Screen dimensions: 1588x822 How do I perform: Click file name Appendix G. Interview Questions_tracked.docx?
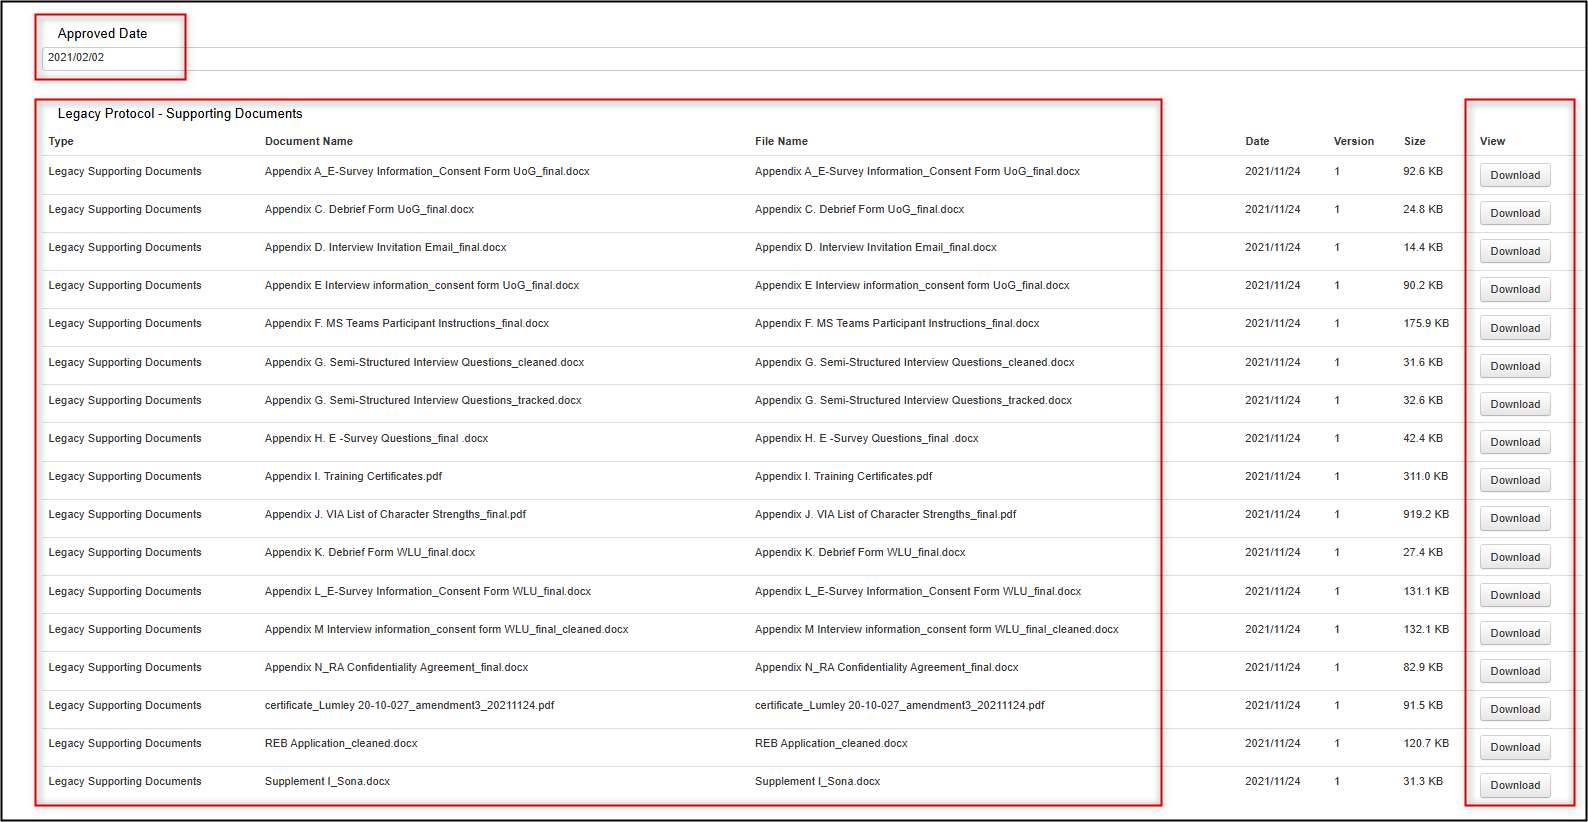tap(913, 400)
